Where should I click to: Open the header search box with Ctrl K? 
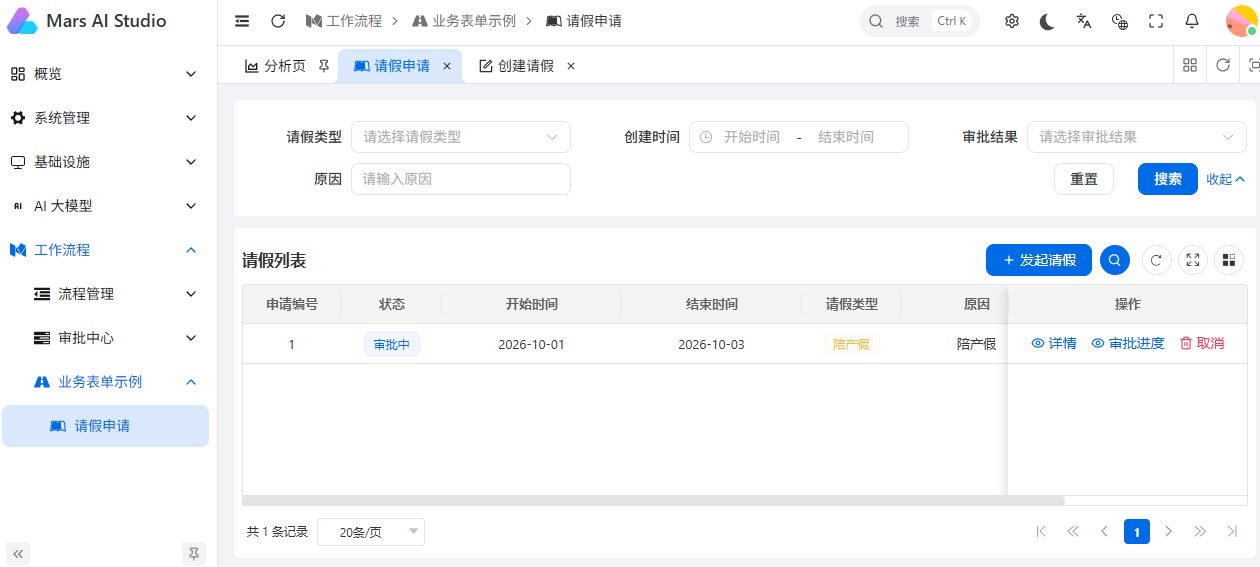pyautogui.click(x=920, y=21)
